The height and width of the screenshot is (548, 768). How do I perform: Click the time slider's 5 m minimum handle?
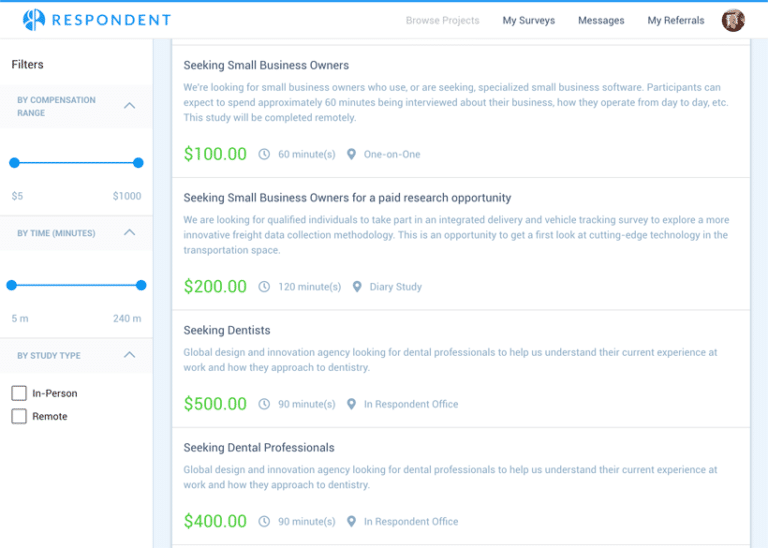click(x=12, y=285)
